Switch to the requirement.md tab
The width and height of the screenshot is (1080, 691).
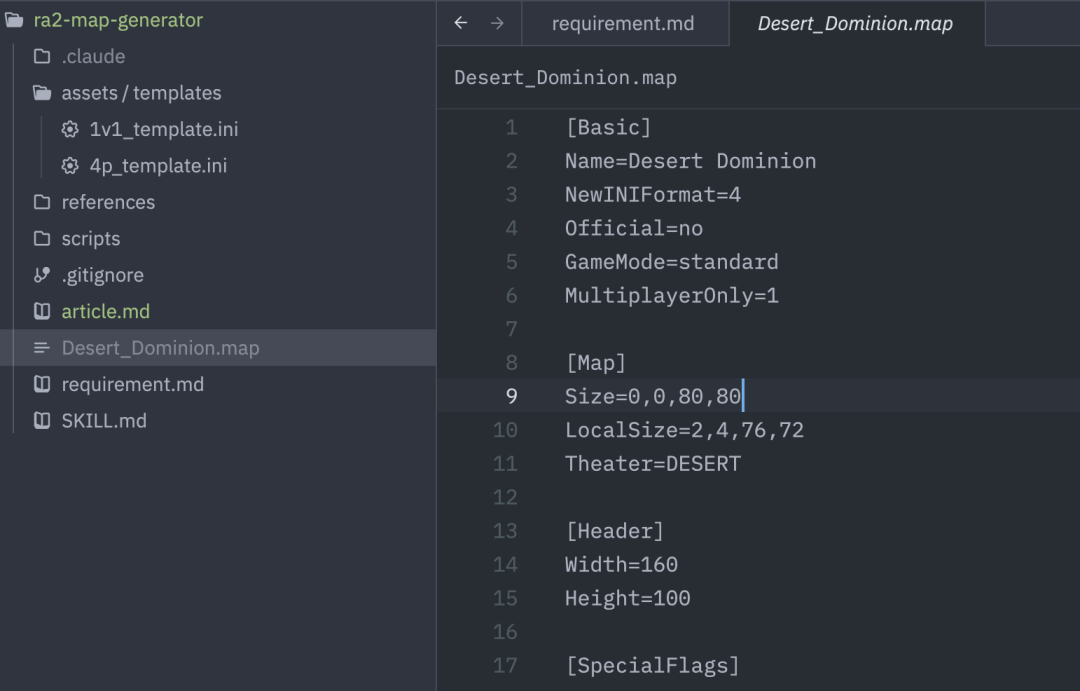tap(622, 23)
